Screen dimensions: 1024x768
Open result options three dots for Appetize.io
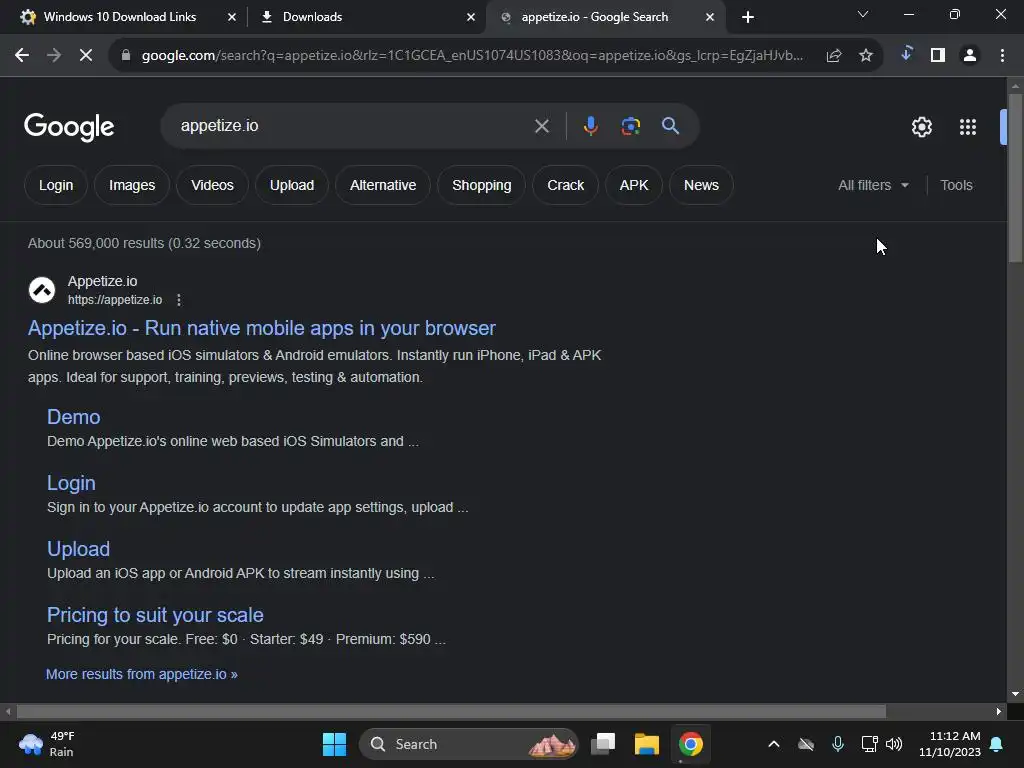[x=179, y=300]
